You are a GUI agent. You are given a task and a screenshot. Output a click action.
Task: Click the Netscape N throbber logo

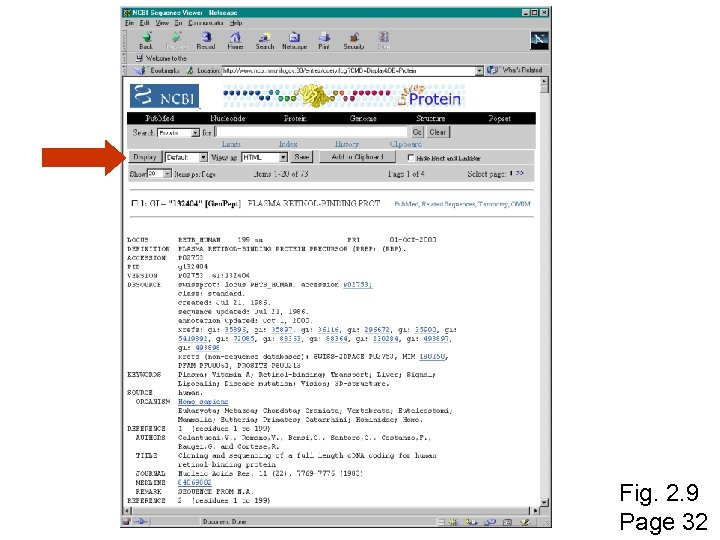pyautogui.click(x=539, y=40)
